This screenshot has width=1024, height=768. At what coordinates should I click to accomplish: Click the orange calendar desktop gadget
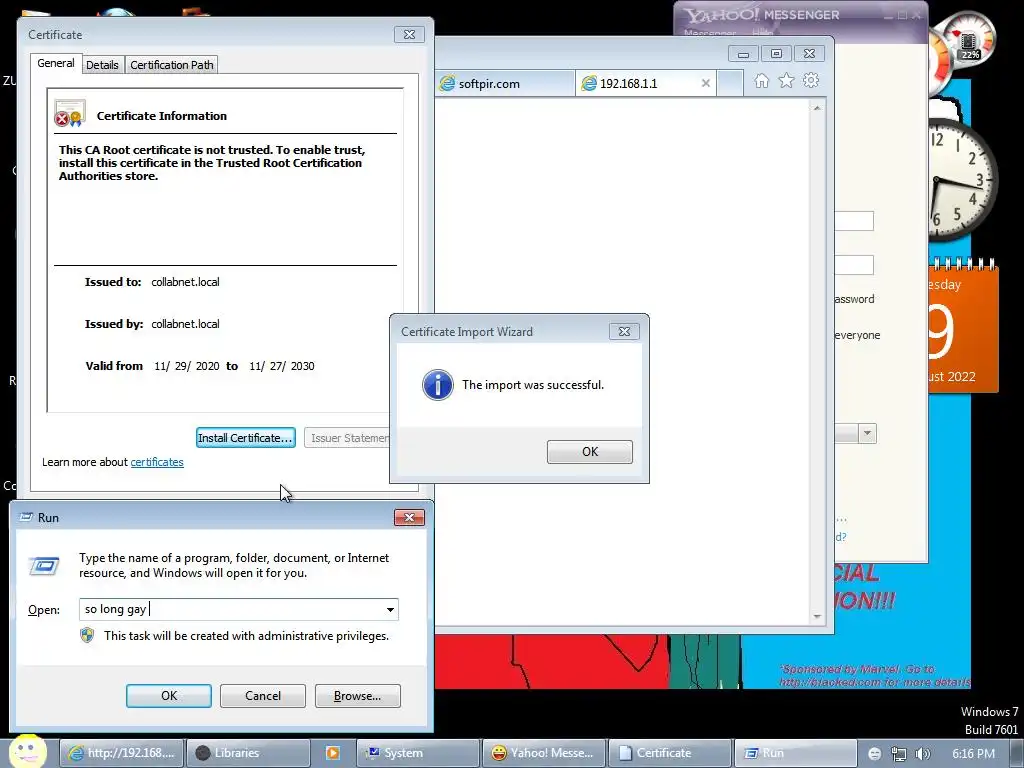[963, 327]
